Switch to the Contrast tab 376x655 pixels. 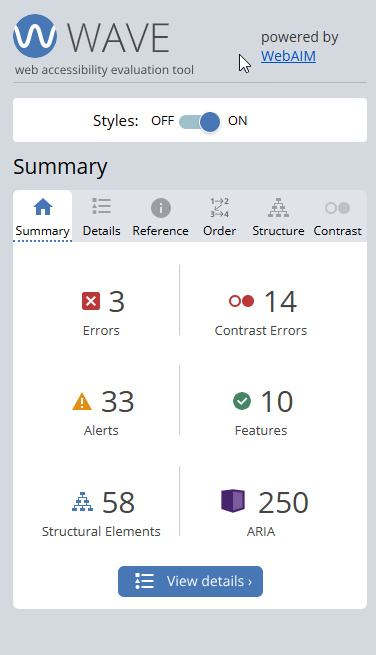pos(338,216)
